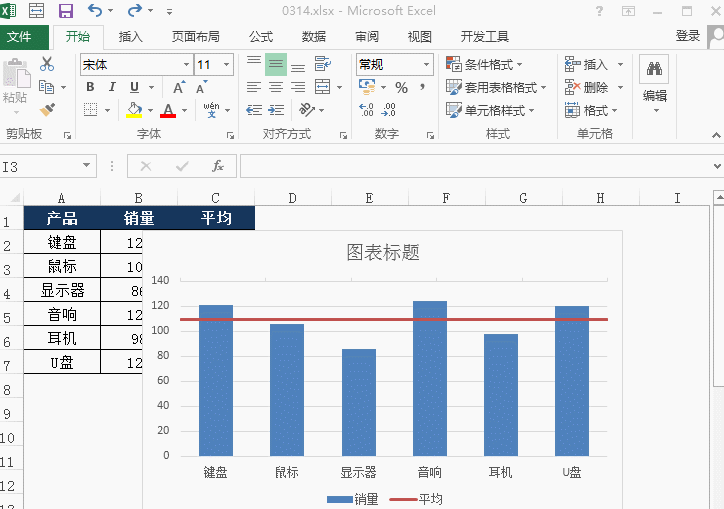Switch to the 页面布局 tab

(196, 36)
